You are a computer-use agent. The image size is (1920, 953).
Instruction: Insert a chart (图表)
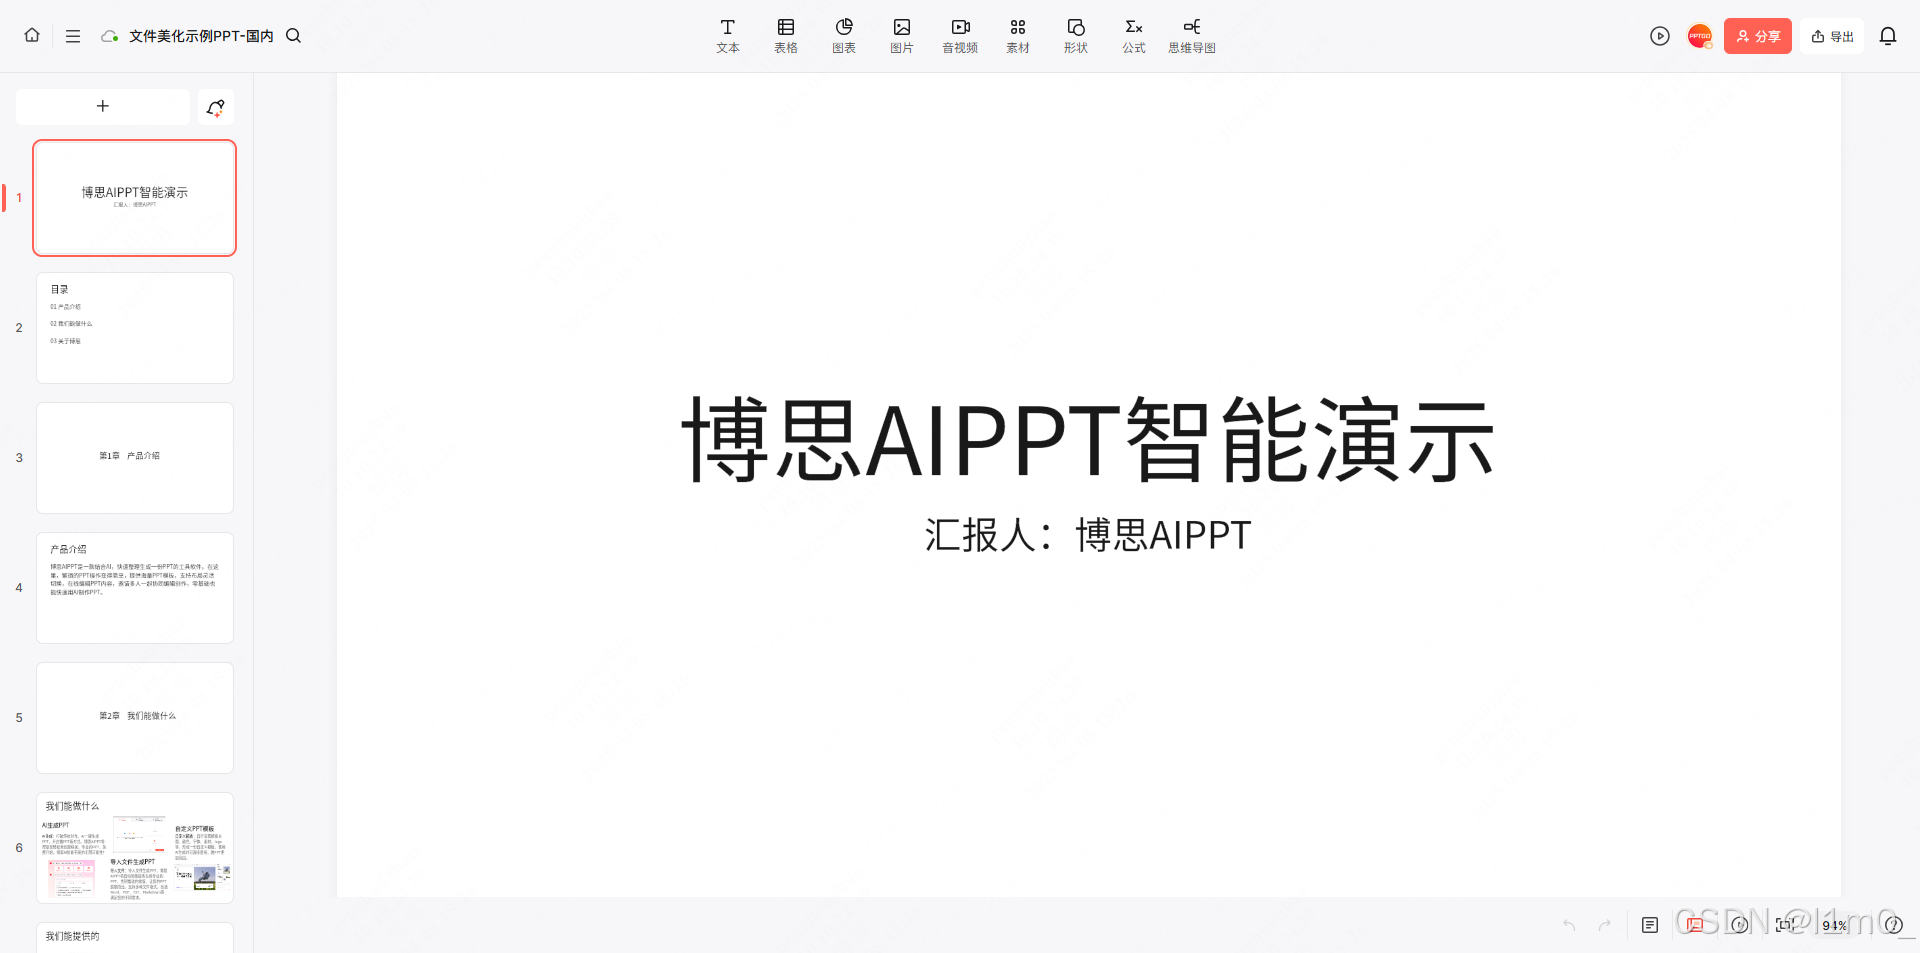[844, 36]
